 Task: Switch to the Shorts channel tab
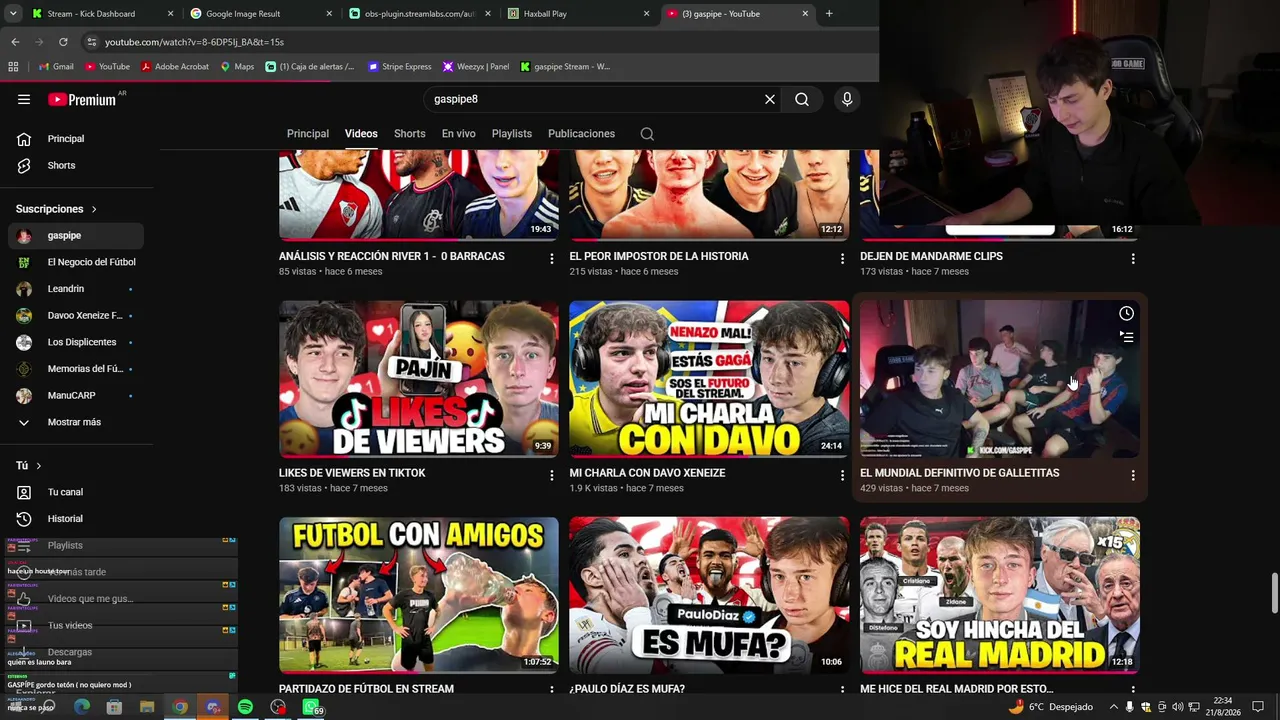click(410, 134)
